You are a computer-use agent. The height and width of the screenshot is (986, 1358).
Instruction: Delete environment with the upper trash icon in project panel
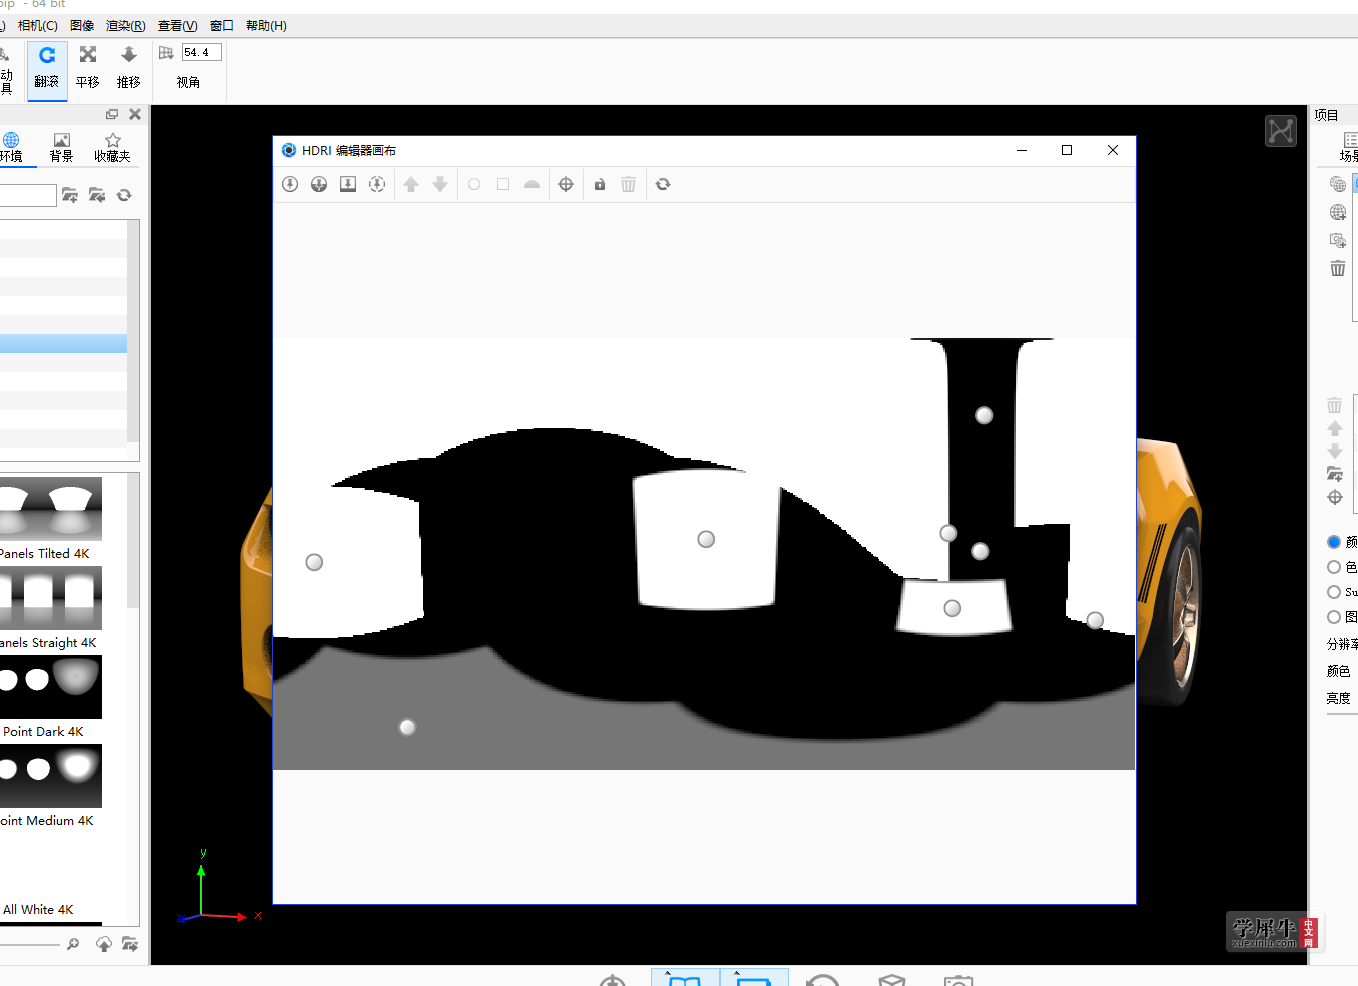(1338, 268)
